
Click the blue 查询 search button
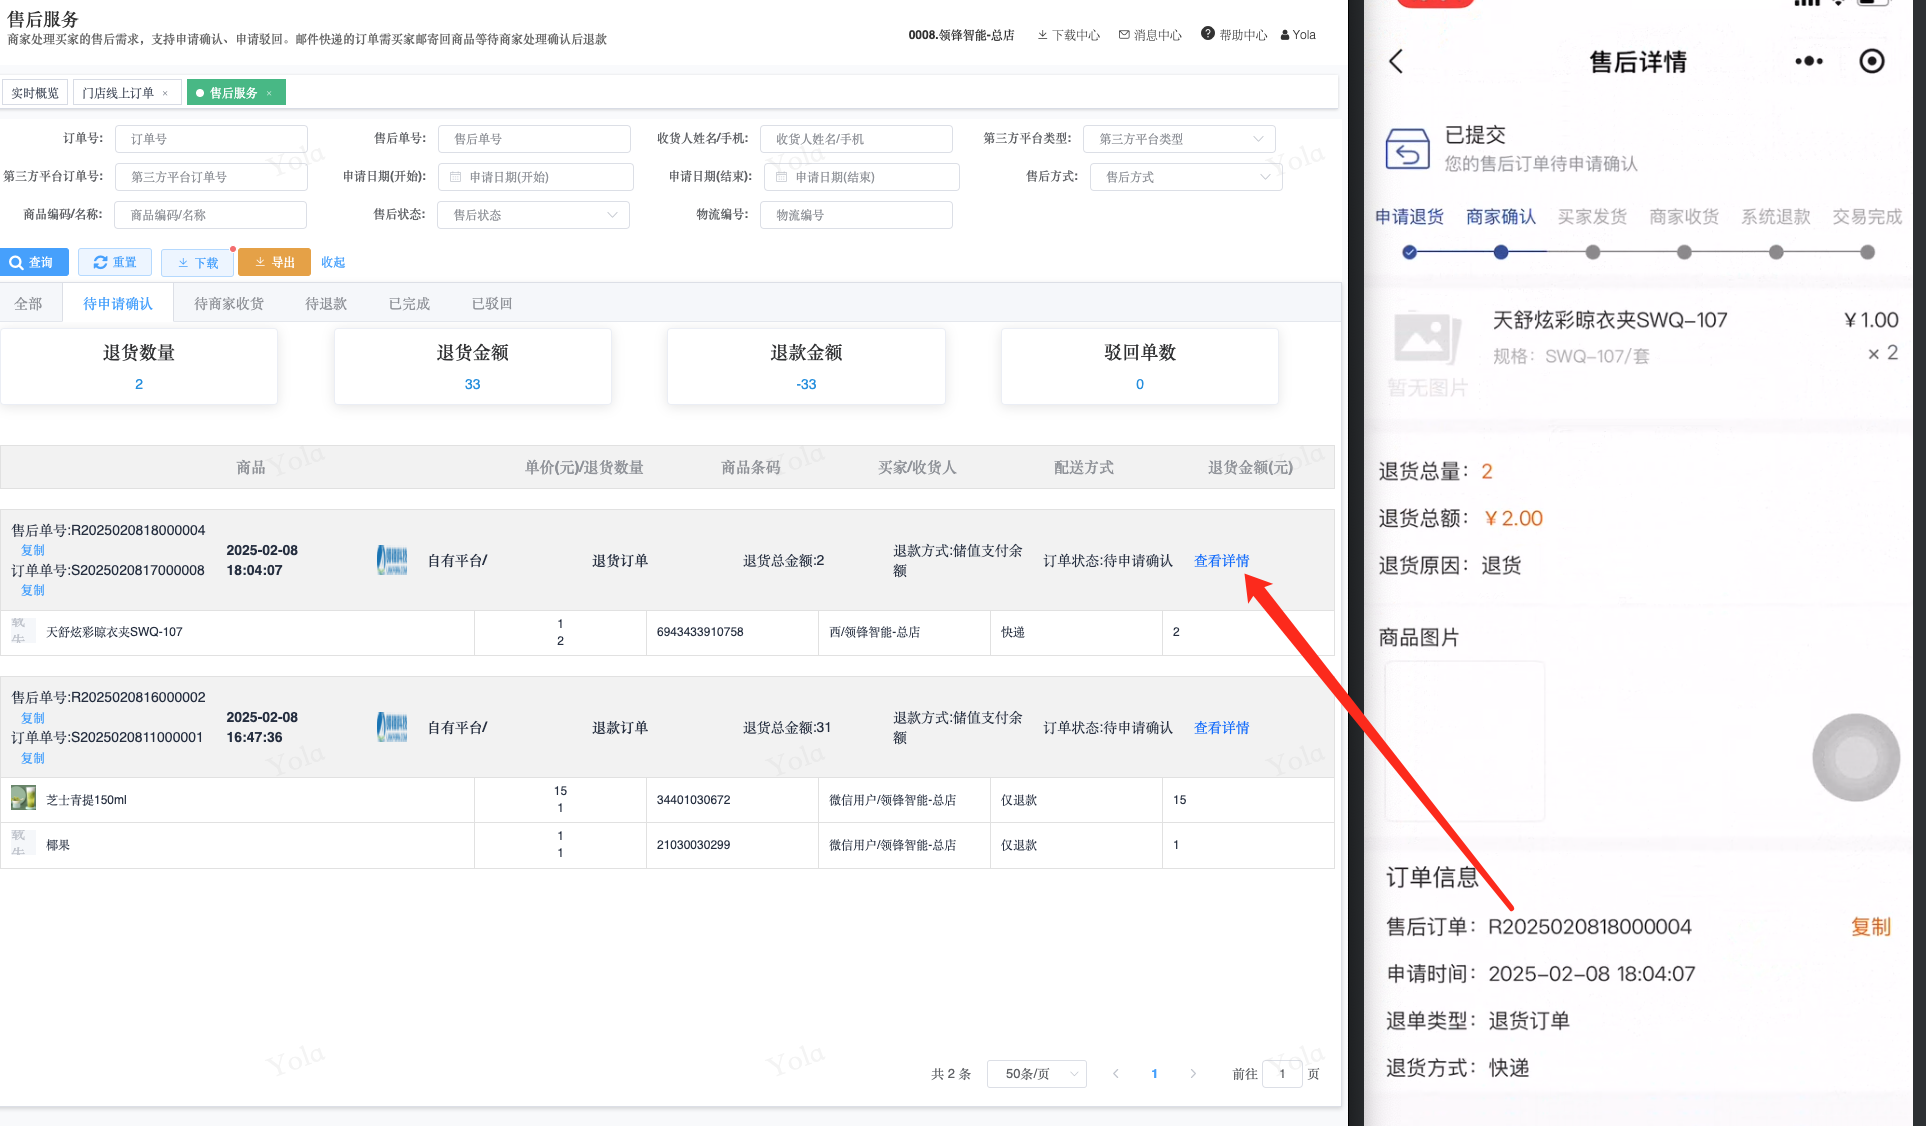[x=34, y=262]
